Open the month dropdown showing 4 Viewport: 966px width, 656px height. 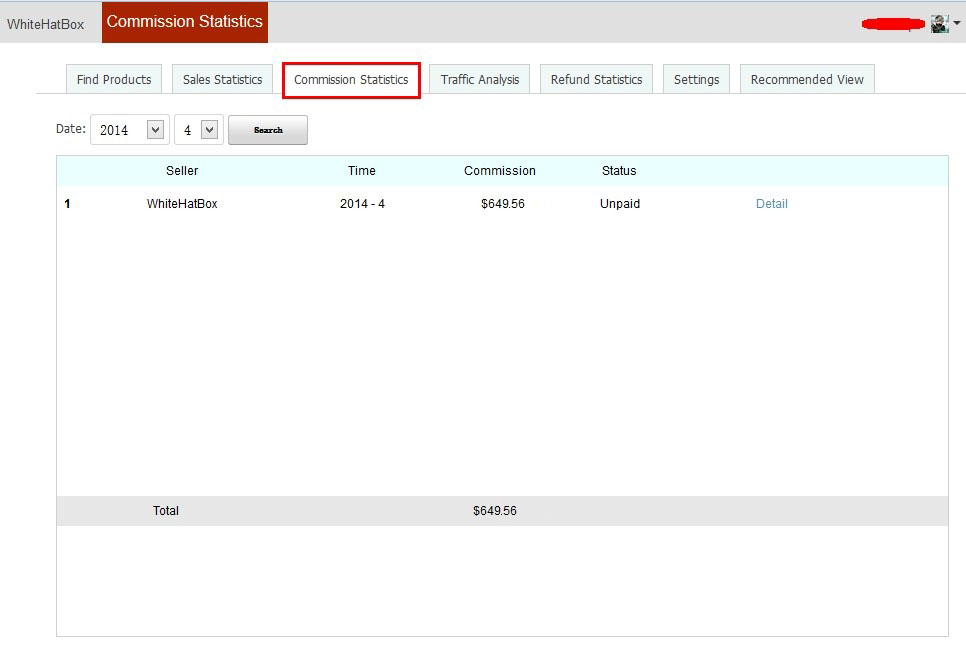pyautogui.click(x=198, y=130)
